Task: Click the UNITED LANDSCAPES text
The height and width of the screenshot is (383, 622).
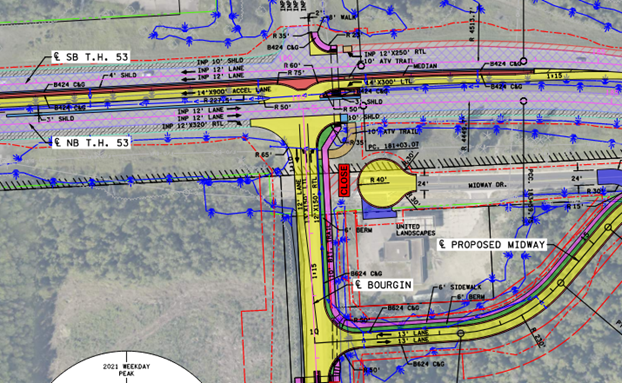Action: pyautogui.click(x=415, y=230)
